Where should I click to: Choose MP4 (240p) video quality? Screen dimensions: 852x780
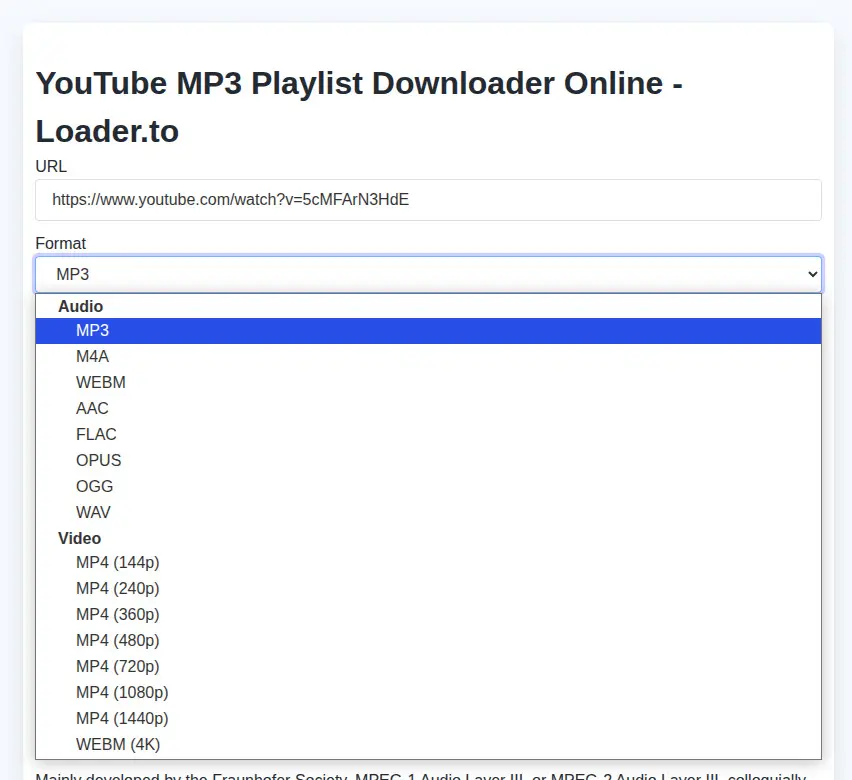tap(428, 589)
